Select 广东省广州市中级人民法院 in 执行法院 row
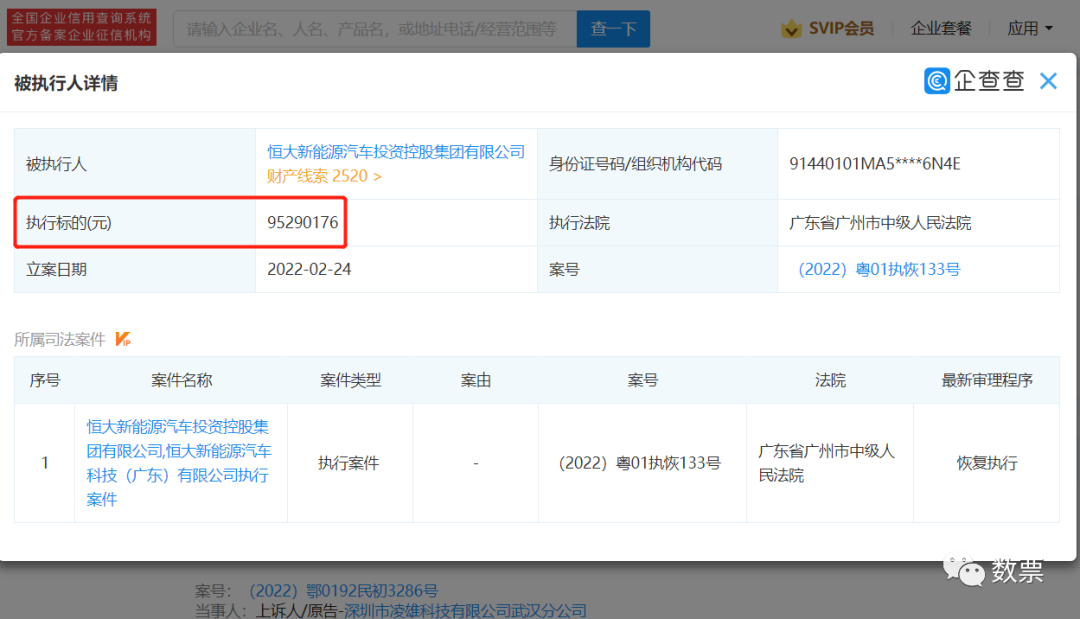 tap(880, 222)
